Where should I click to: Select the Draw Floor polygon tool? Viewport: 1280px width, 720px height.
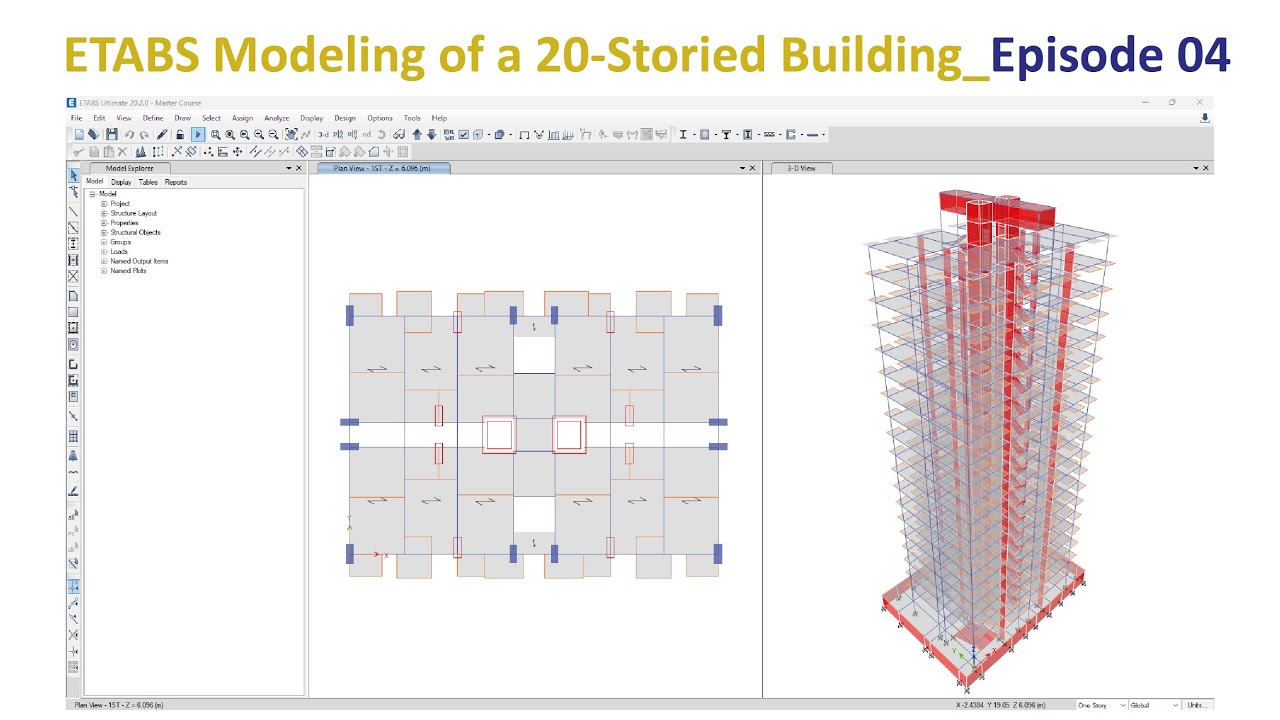pyautogui.click(x=73, y=296)
